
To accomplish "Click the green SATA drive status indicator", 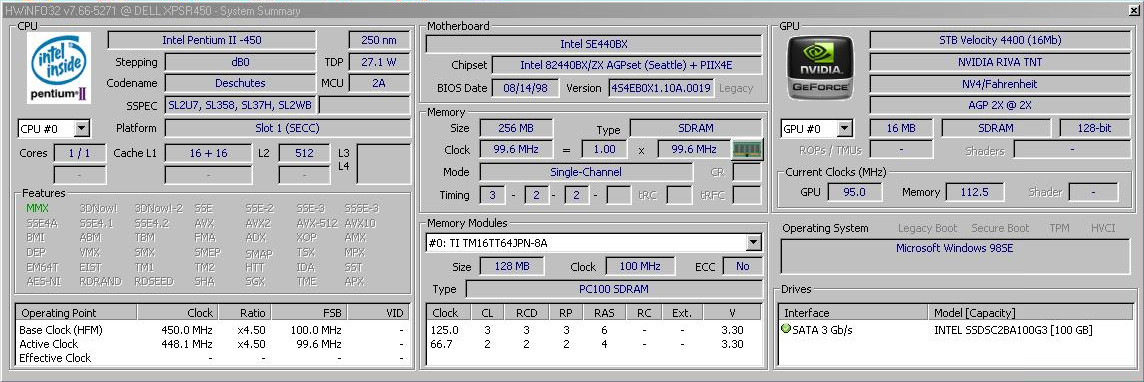I will point(786,330).
